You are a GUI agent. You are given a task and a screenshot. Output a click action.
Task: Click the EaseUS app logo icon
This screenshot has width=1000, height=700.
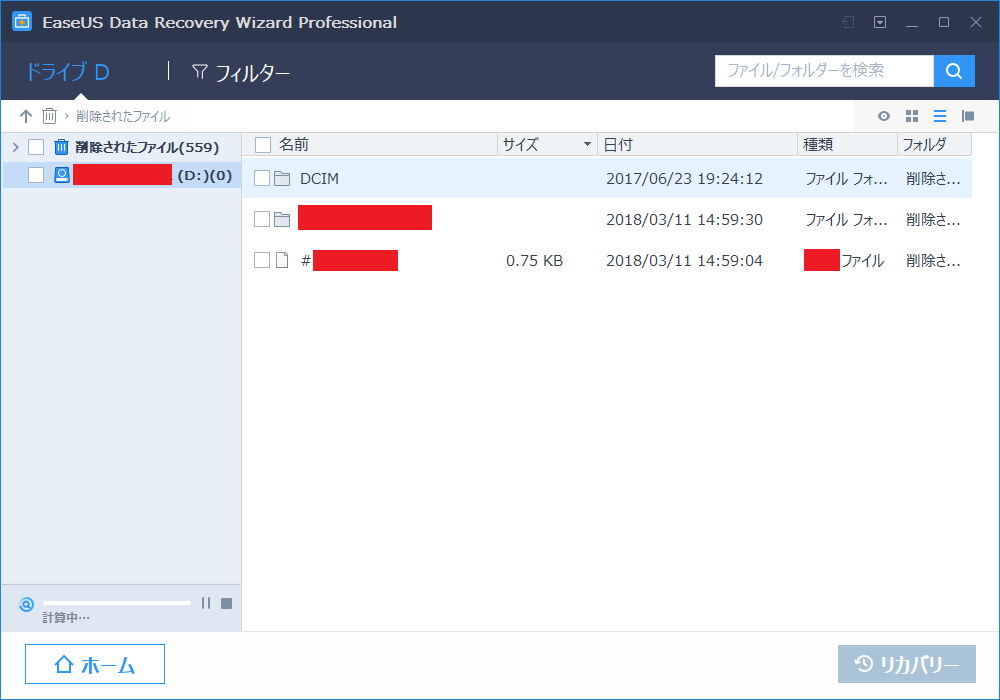click(22, 22)
